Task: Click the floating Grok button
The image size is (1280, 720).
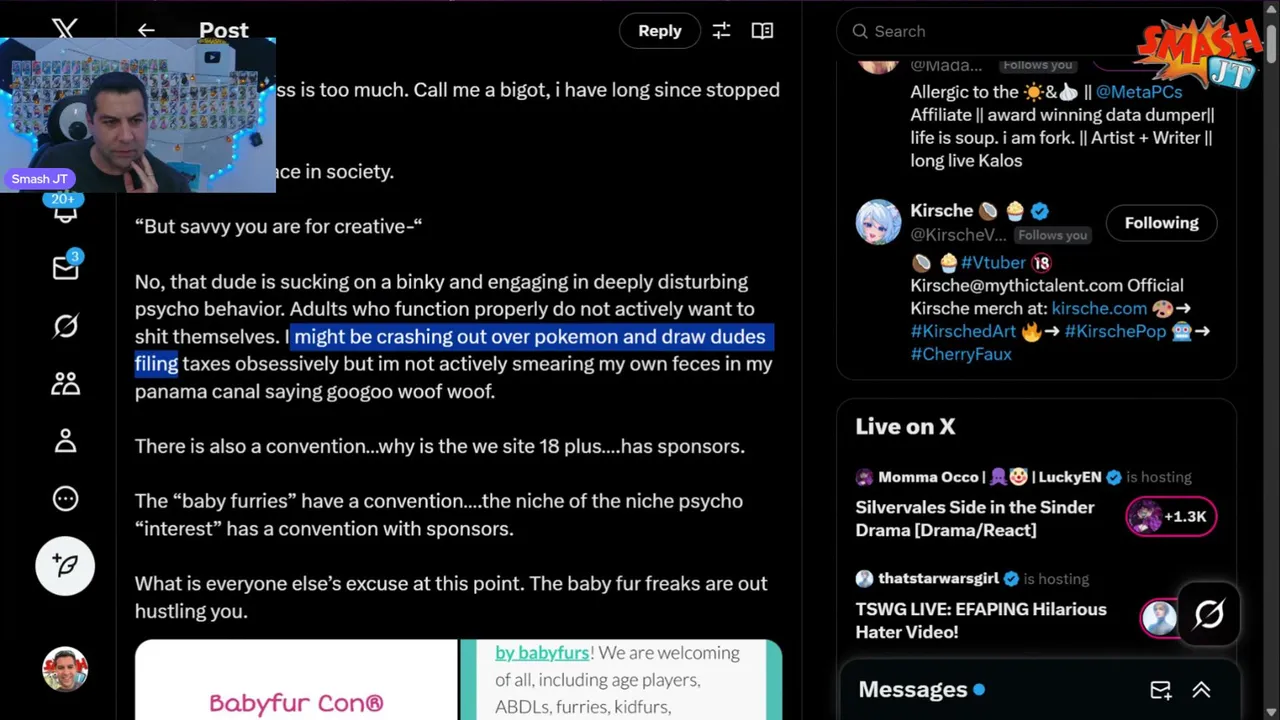Action: coord(1208,614)
